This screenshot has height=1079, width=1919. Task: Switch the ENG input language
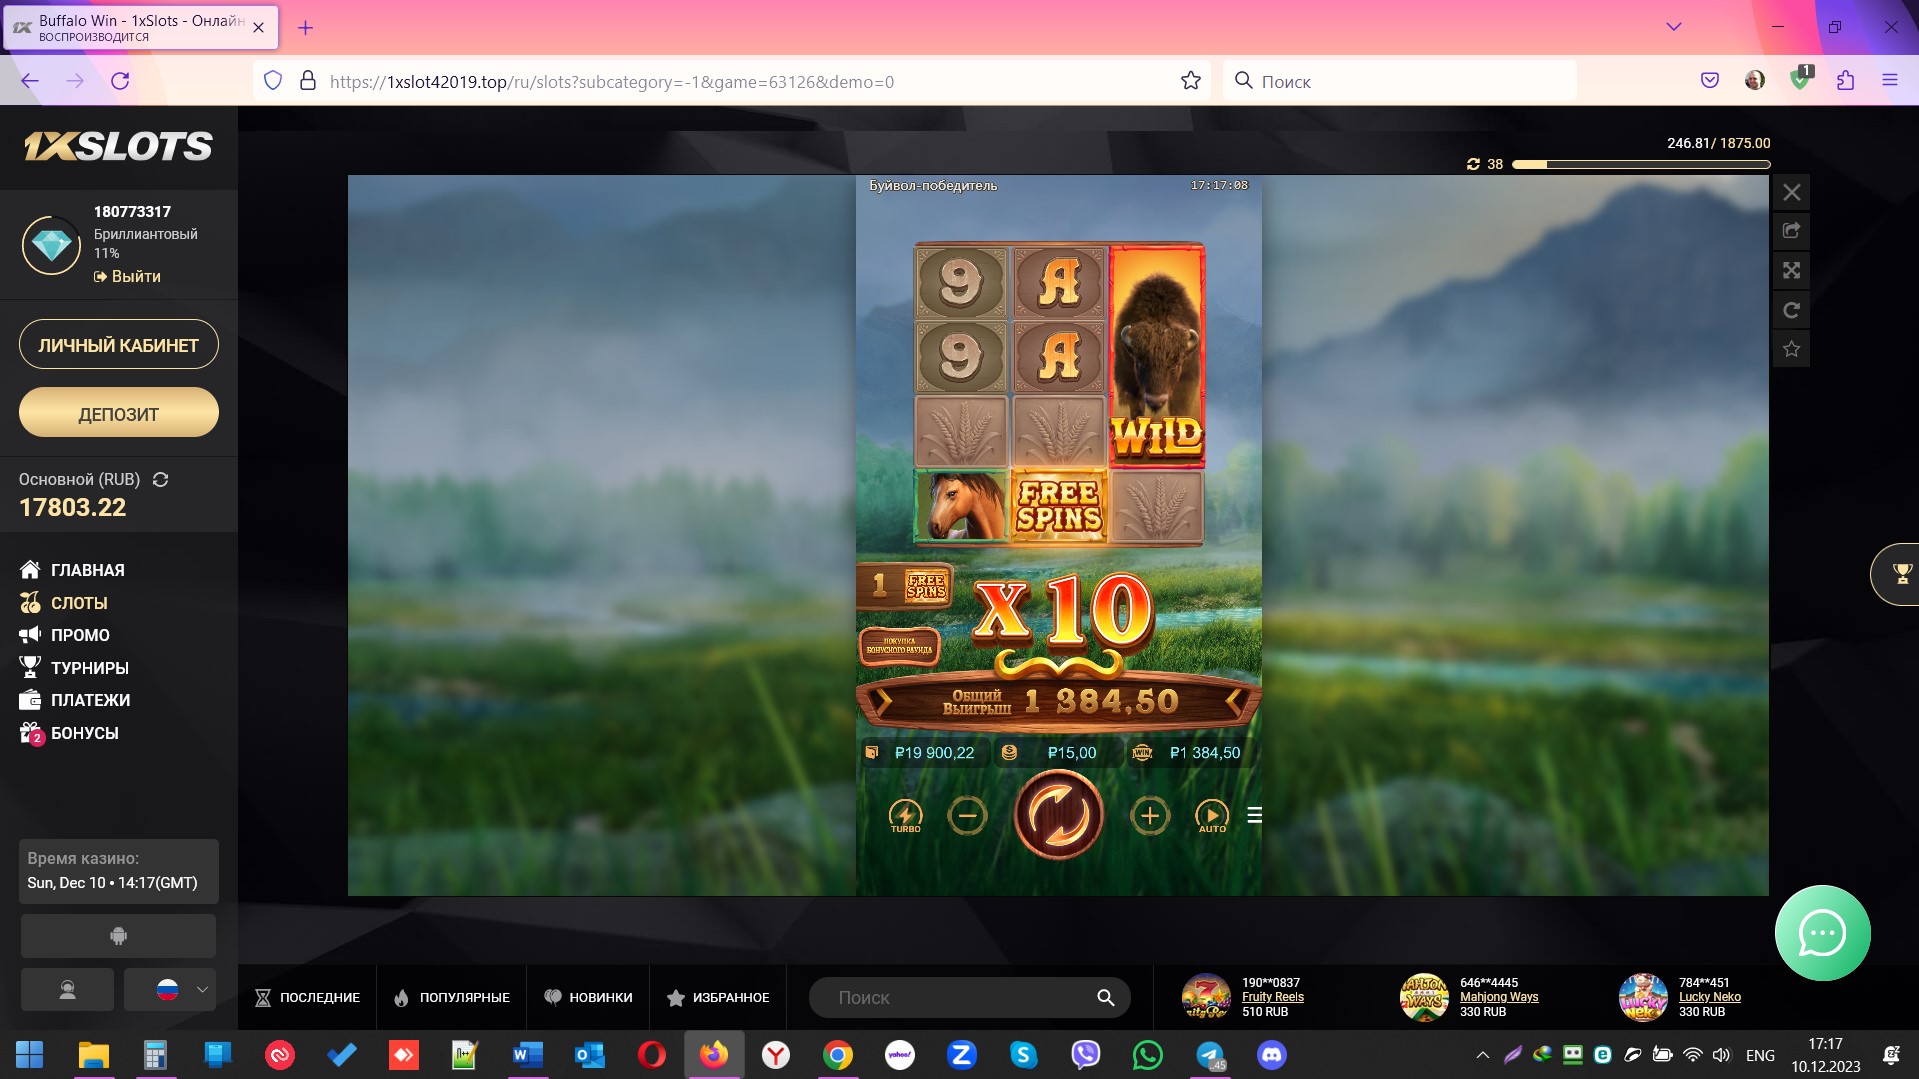(1760, 1055)
